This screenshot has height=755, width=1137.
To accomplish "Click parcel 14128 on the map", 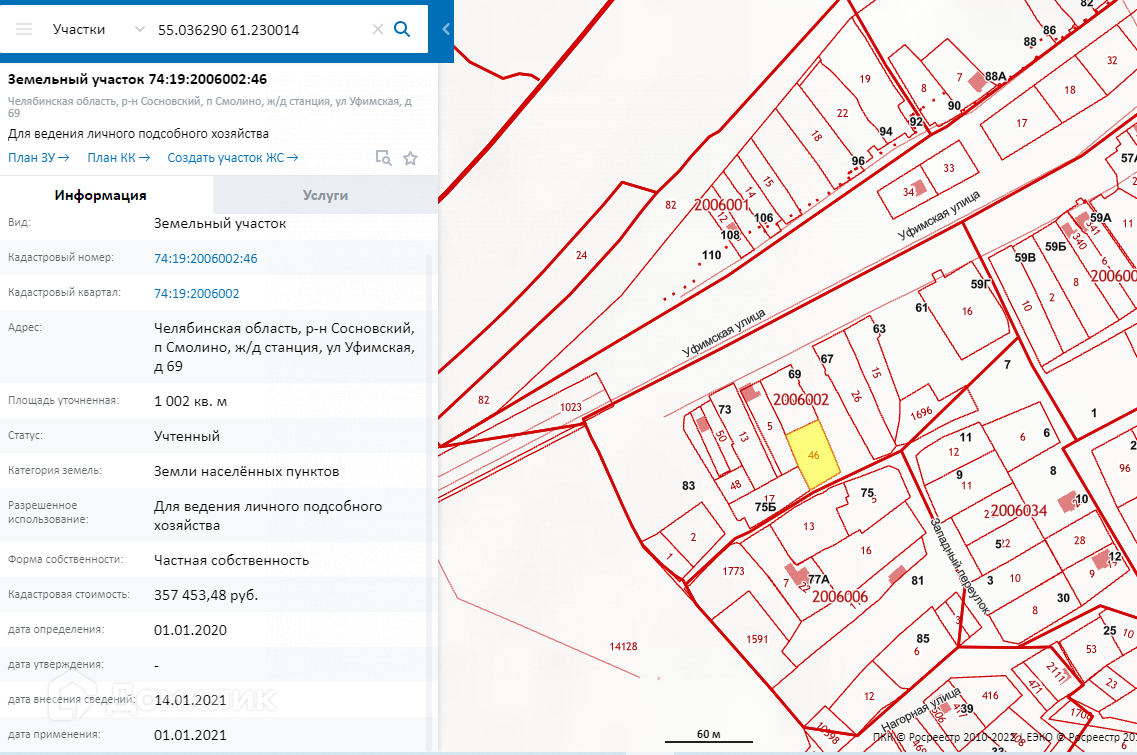I will [622, 647].
